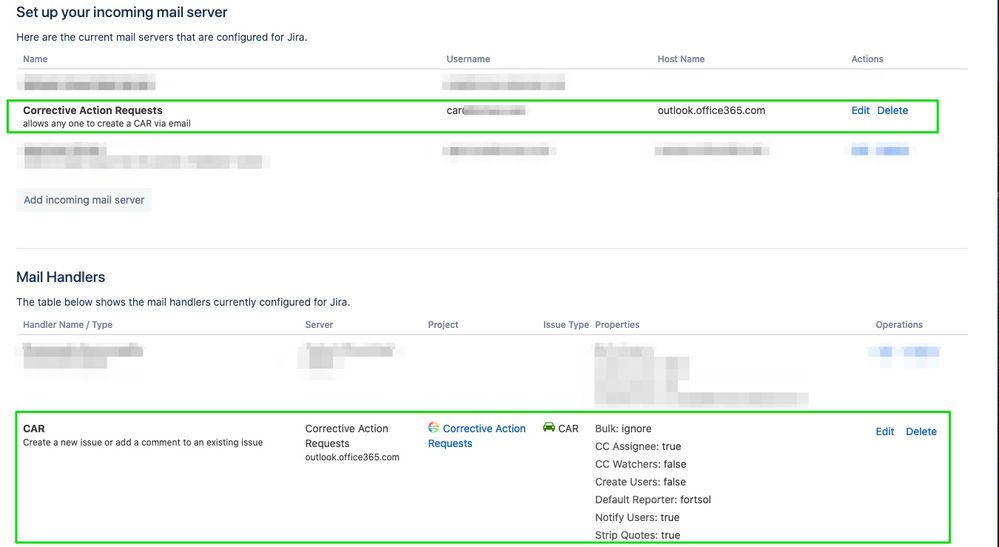Click handler server cell 'Corrective Action Requests outlook.office365.com'

click(x=352, y=443)
